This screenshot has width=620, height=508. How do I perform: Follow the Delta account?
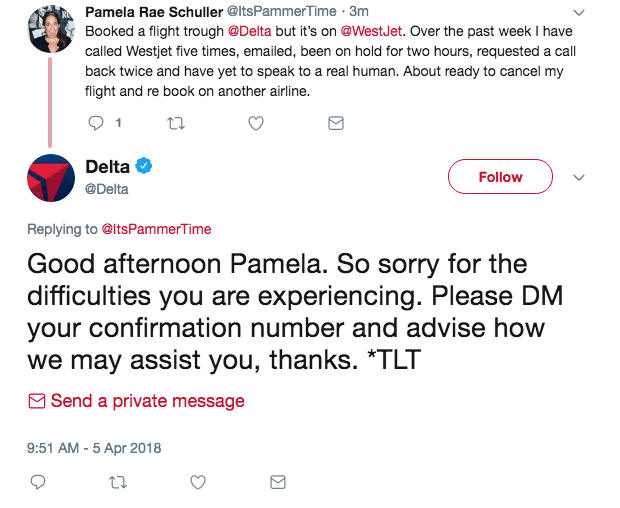click(500, 177)
